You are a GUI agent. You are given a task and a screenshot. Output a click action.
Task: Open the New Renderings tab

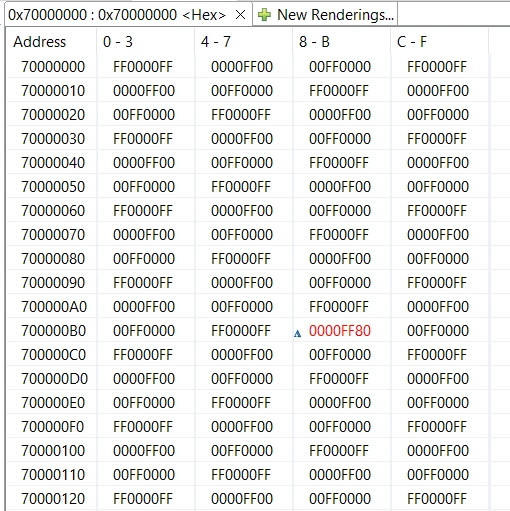pos(325,15)
